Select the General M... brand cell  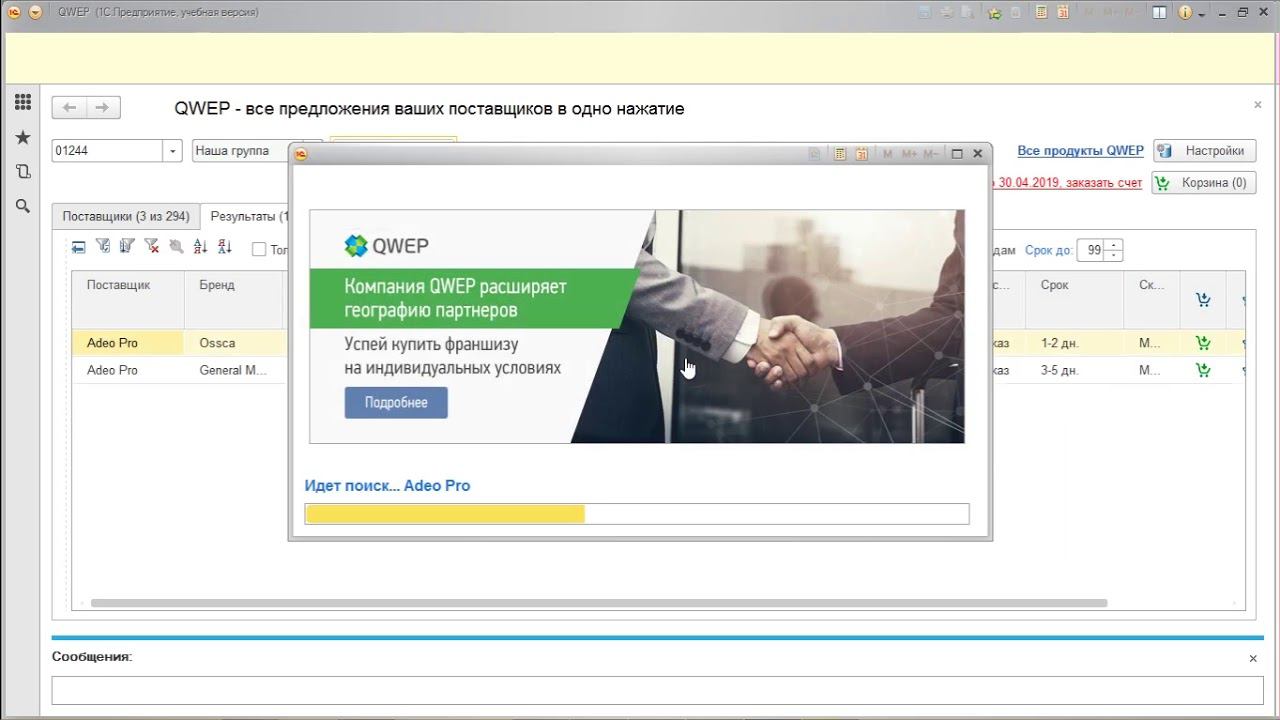[236, 370]
